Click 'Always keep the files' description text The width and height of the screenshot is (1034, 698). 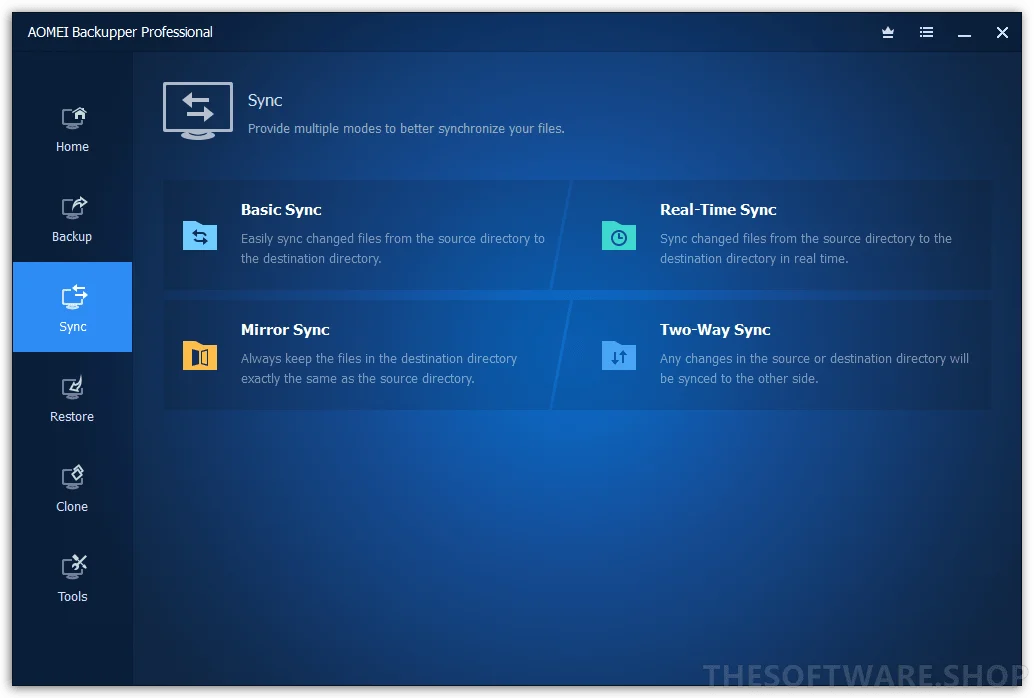(x=379, y=369)
